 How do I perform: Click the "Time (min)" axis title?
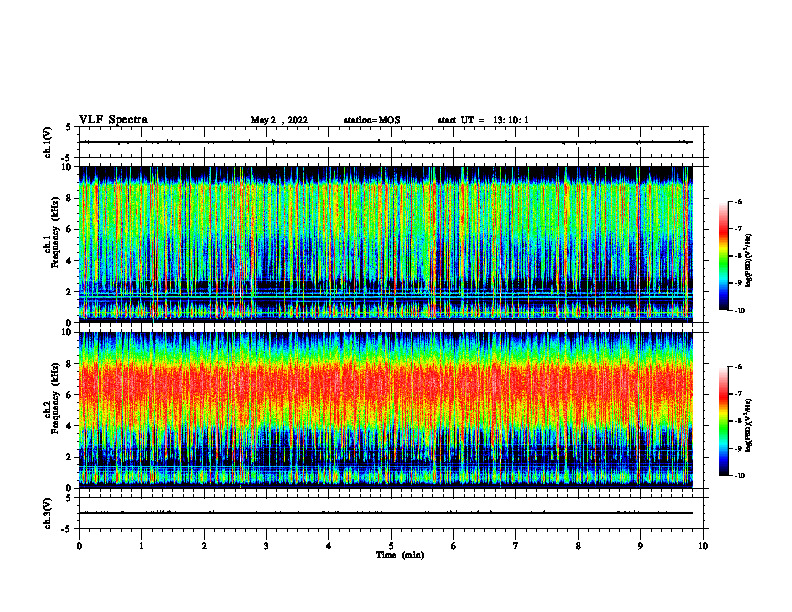pyautogui.click(x=400, y=555)
